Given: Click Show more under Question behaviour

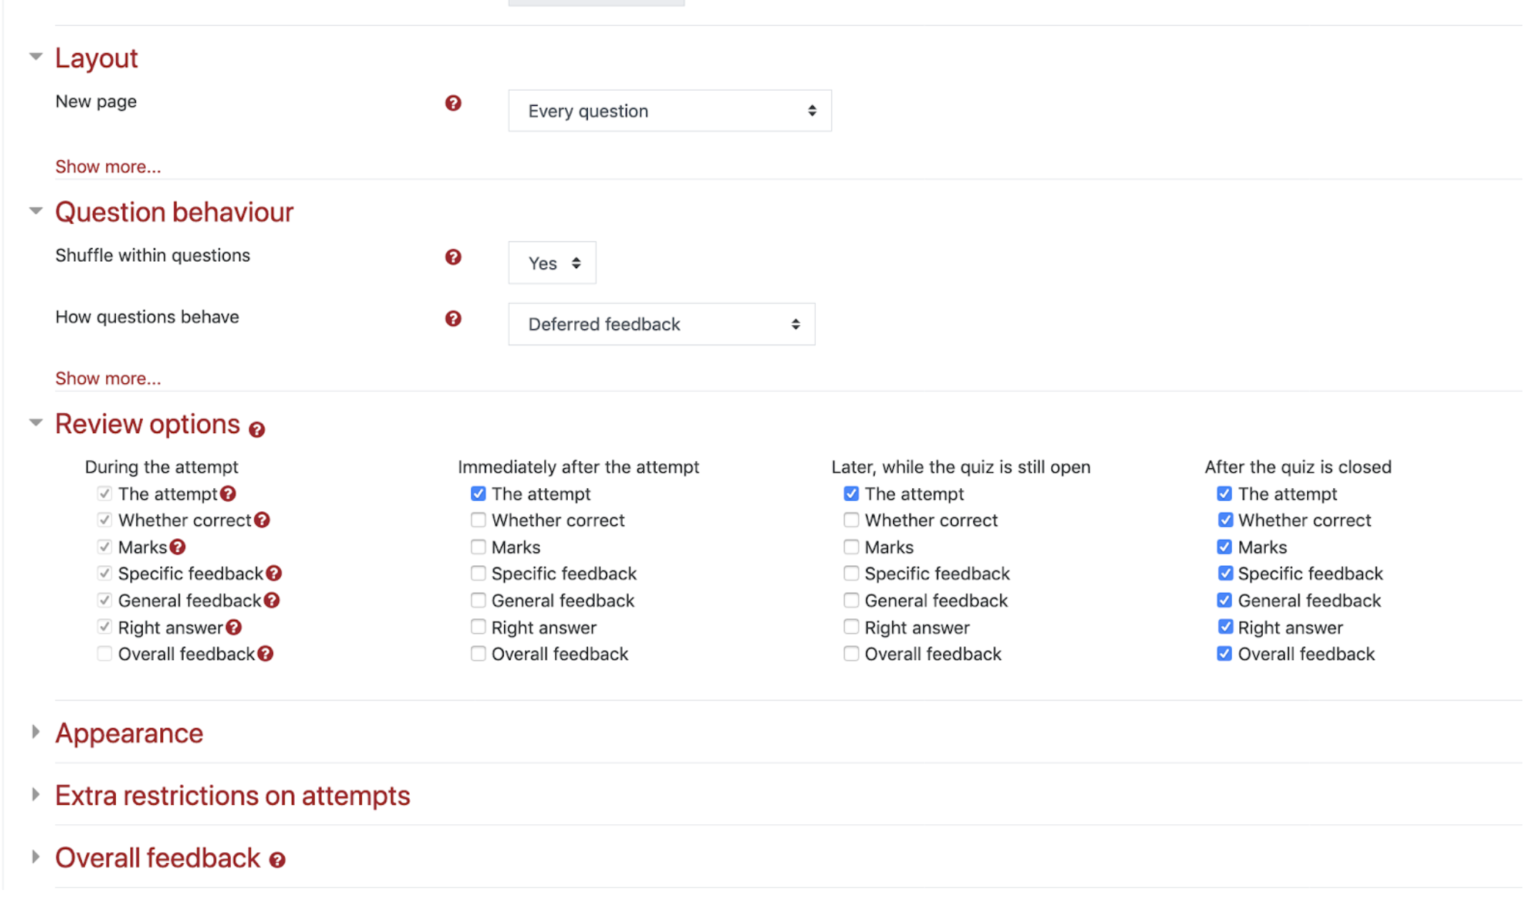Looking at the screenshot, I should pos(108,378).
